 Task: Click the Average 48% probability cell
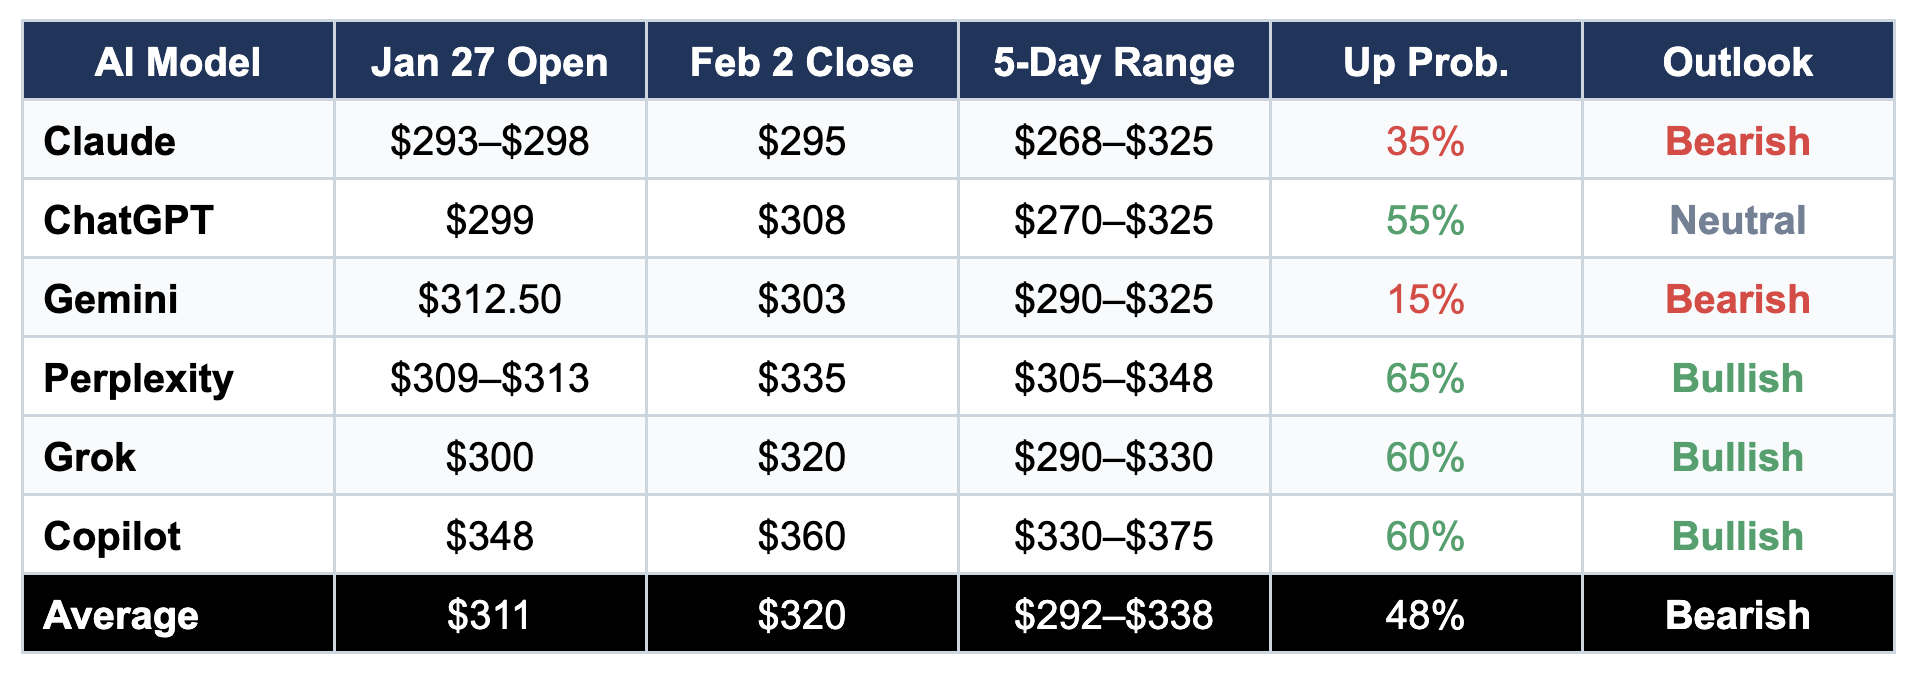(x=1426, y=615)
